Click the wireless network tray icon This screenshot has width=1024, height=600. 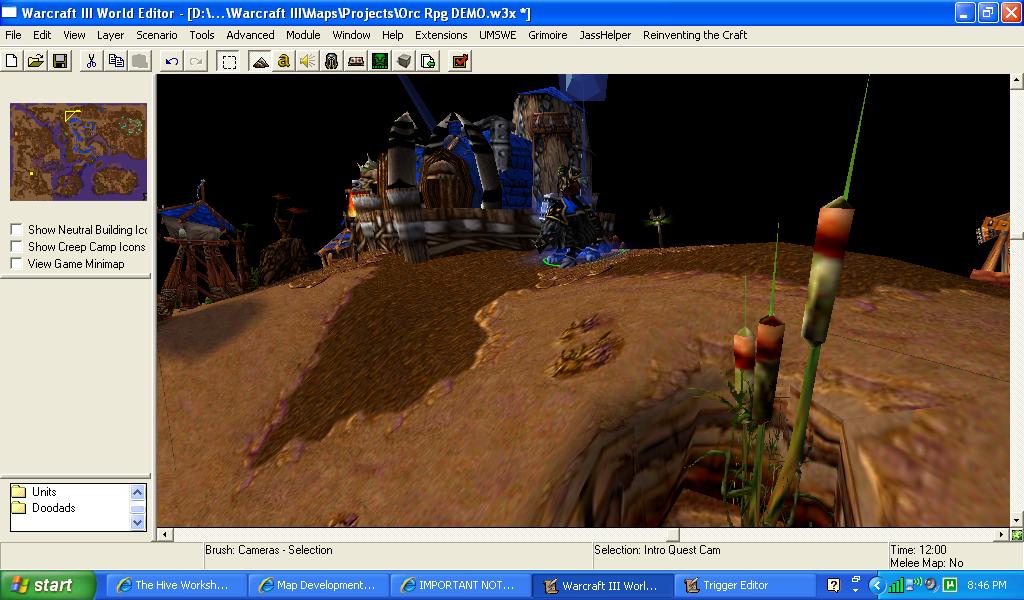[x=913, y=584]
